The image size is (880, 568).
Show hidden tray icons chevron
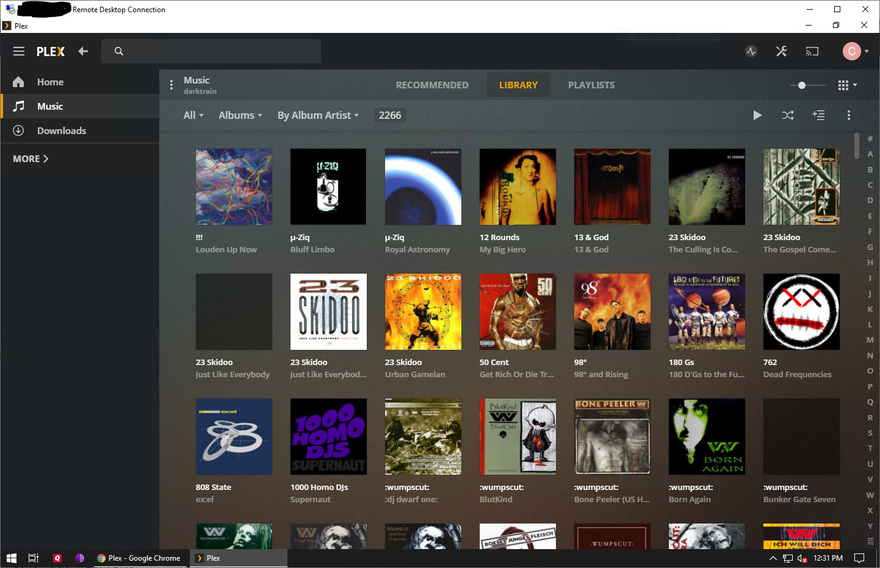click(773, 558)
